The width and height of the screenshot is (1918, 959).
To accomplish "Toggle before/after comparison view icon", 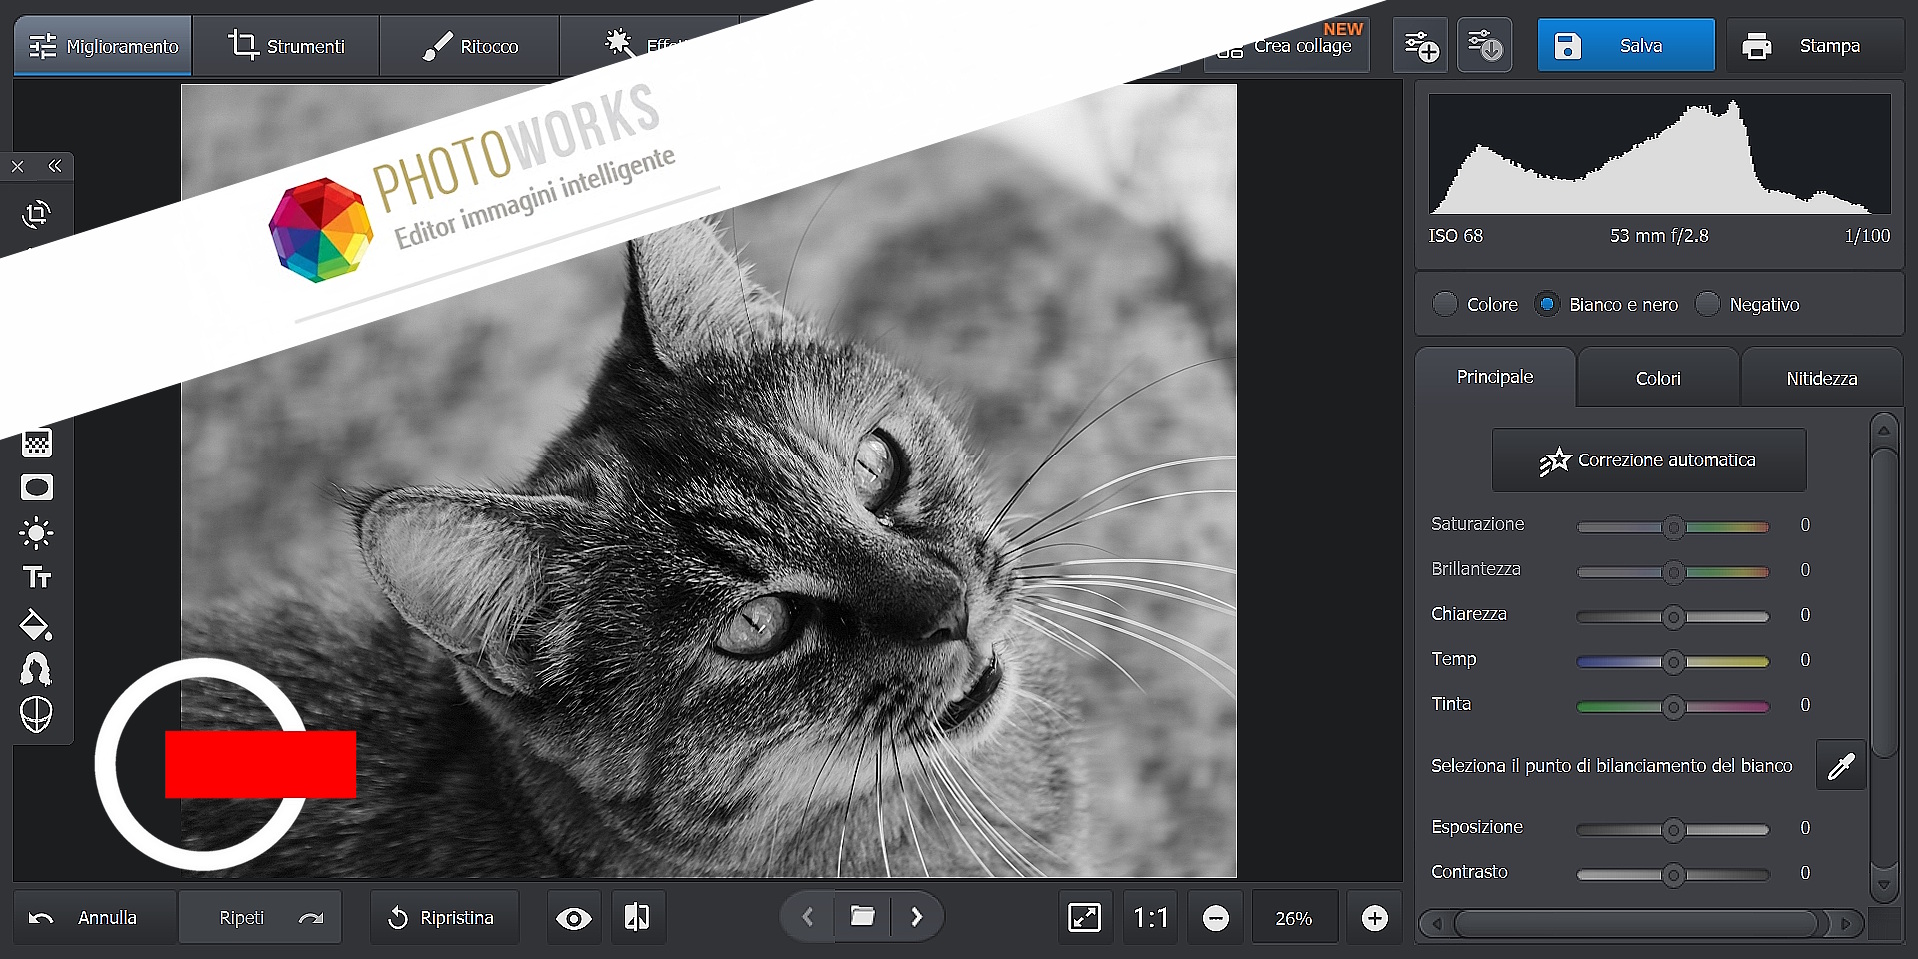I will point(637,917).
